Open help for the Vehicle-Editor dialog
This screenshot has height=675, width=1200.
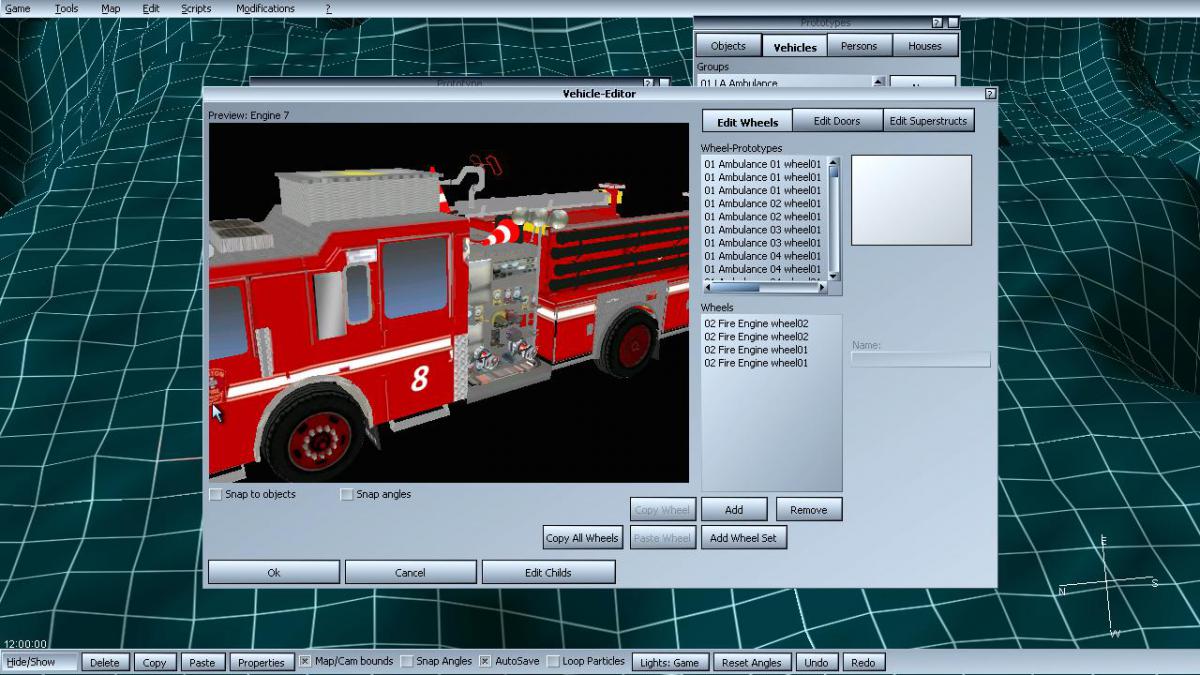[x=990, y=94]
